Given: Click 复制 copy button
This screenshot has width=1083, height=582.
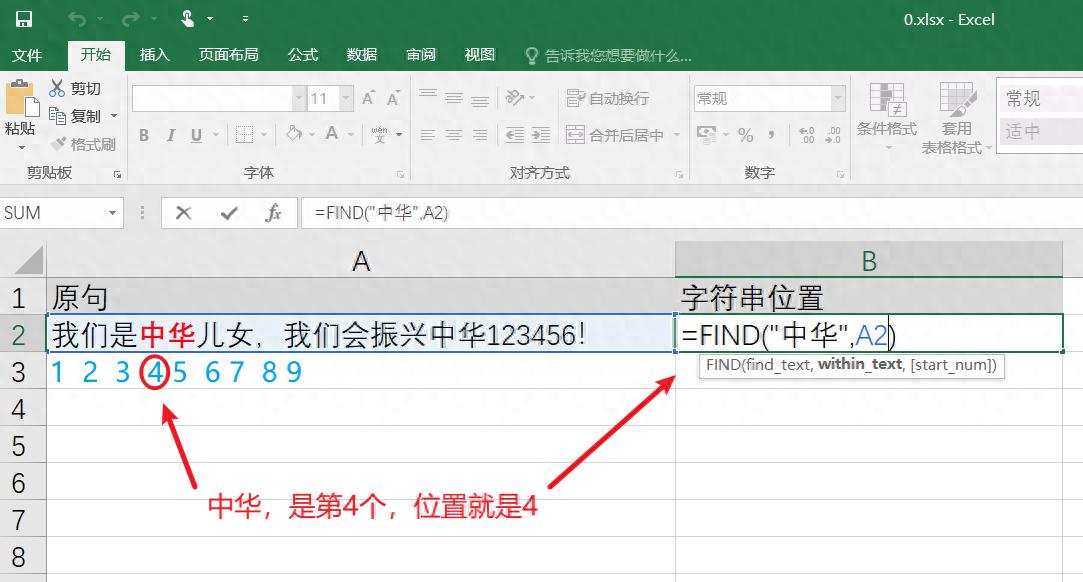Looking at the screenshot, I should [76, 116].
